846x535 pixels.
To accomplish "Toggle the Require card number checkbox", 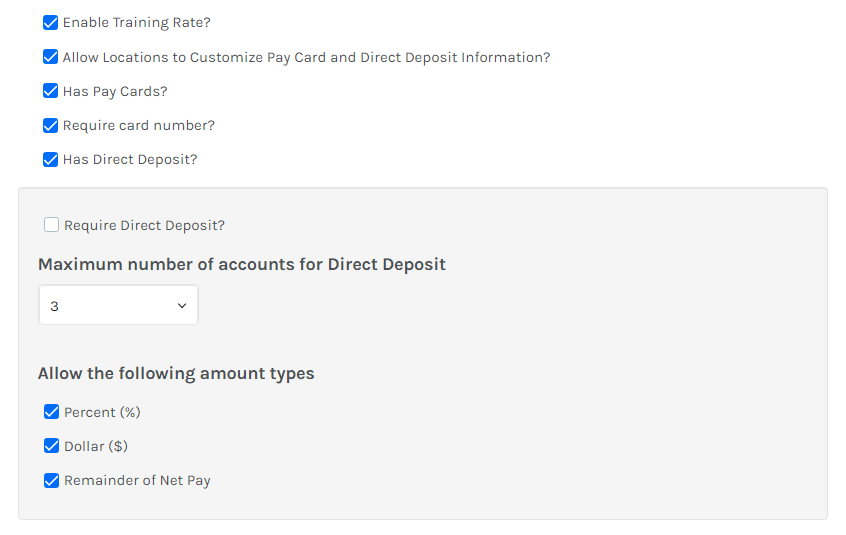I will point(51,125).
